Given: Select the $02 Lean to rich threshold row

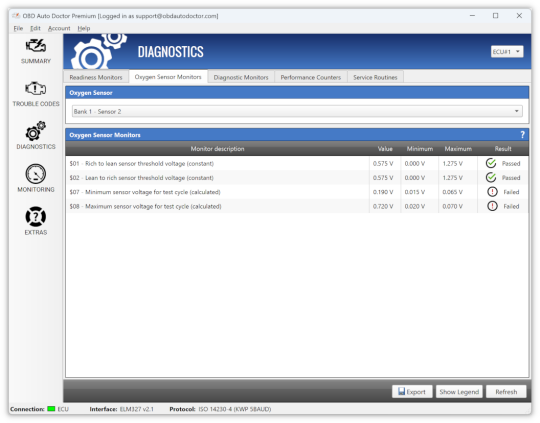Looking at the screenshot, I should point(297,177).
